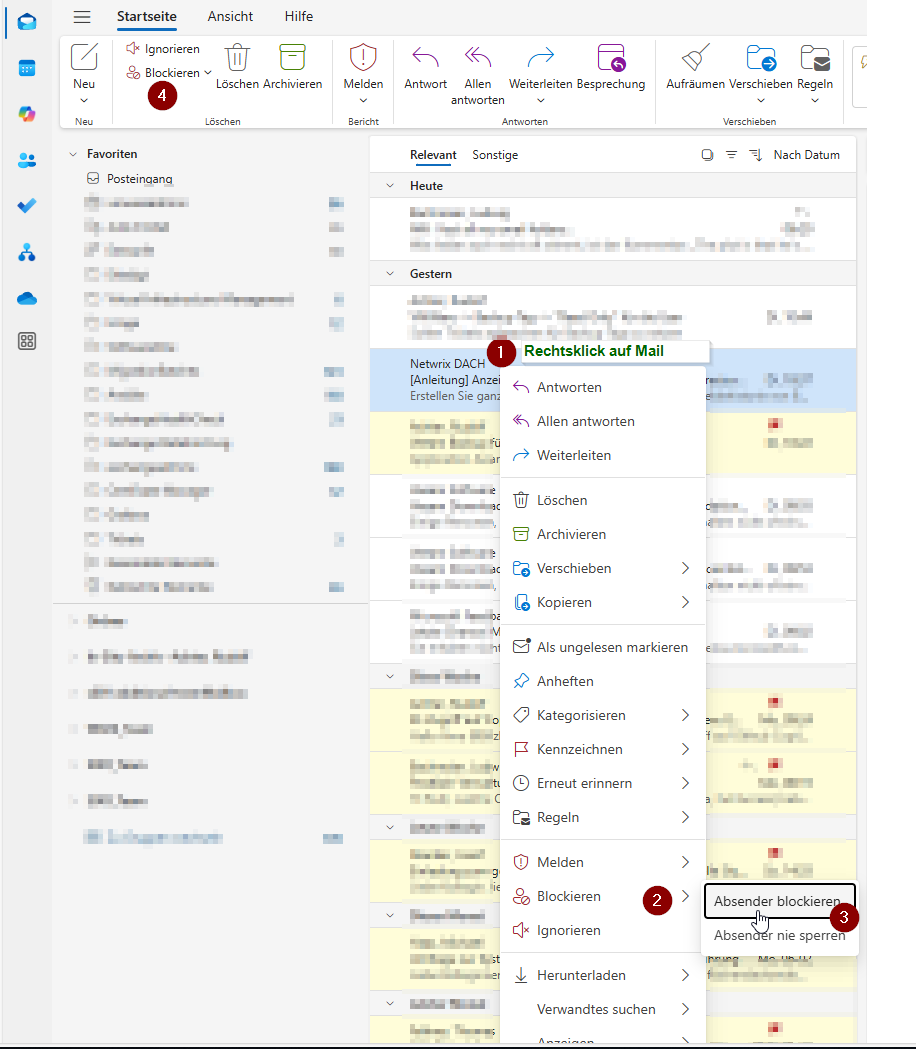Switch to the Startseite ribbon tab
This screenshot has height=1049, width=916.
(147, 17)
